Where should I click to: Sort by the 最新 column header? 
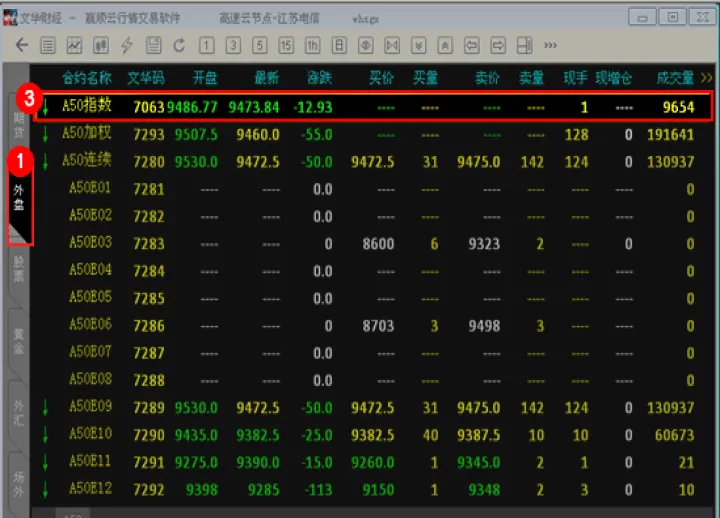point(266,77)
